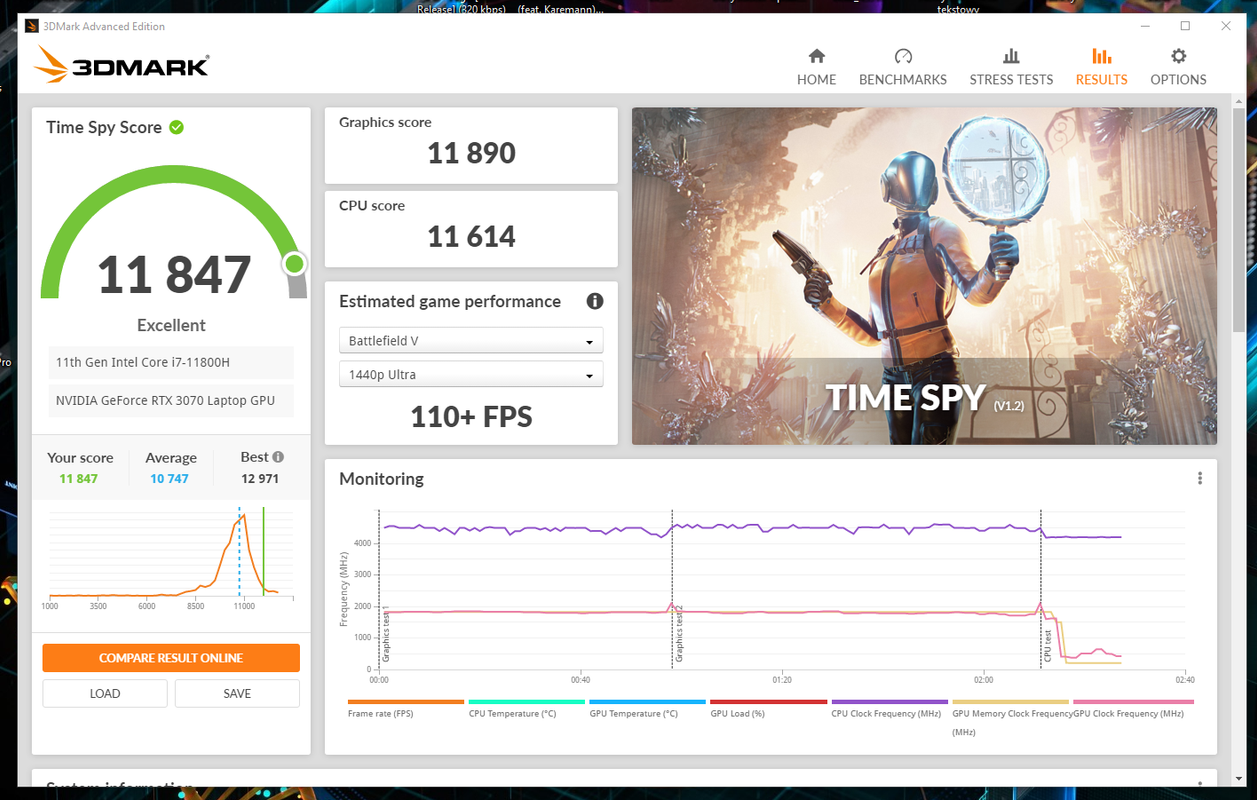Screen dimensions: 1257x800
Task: Click the Graphics score value 11 890
Action: [x=471, y=153]
